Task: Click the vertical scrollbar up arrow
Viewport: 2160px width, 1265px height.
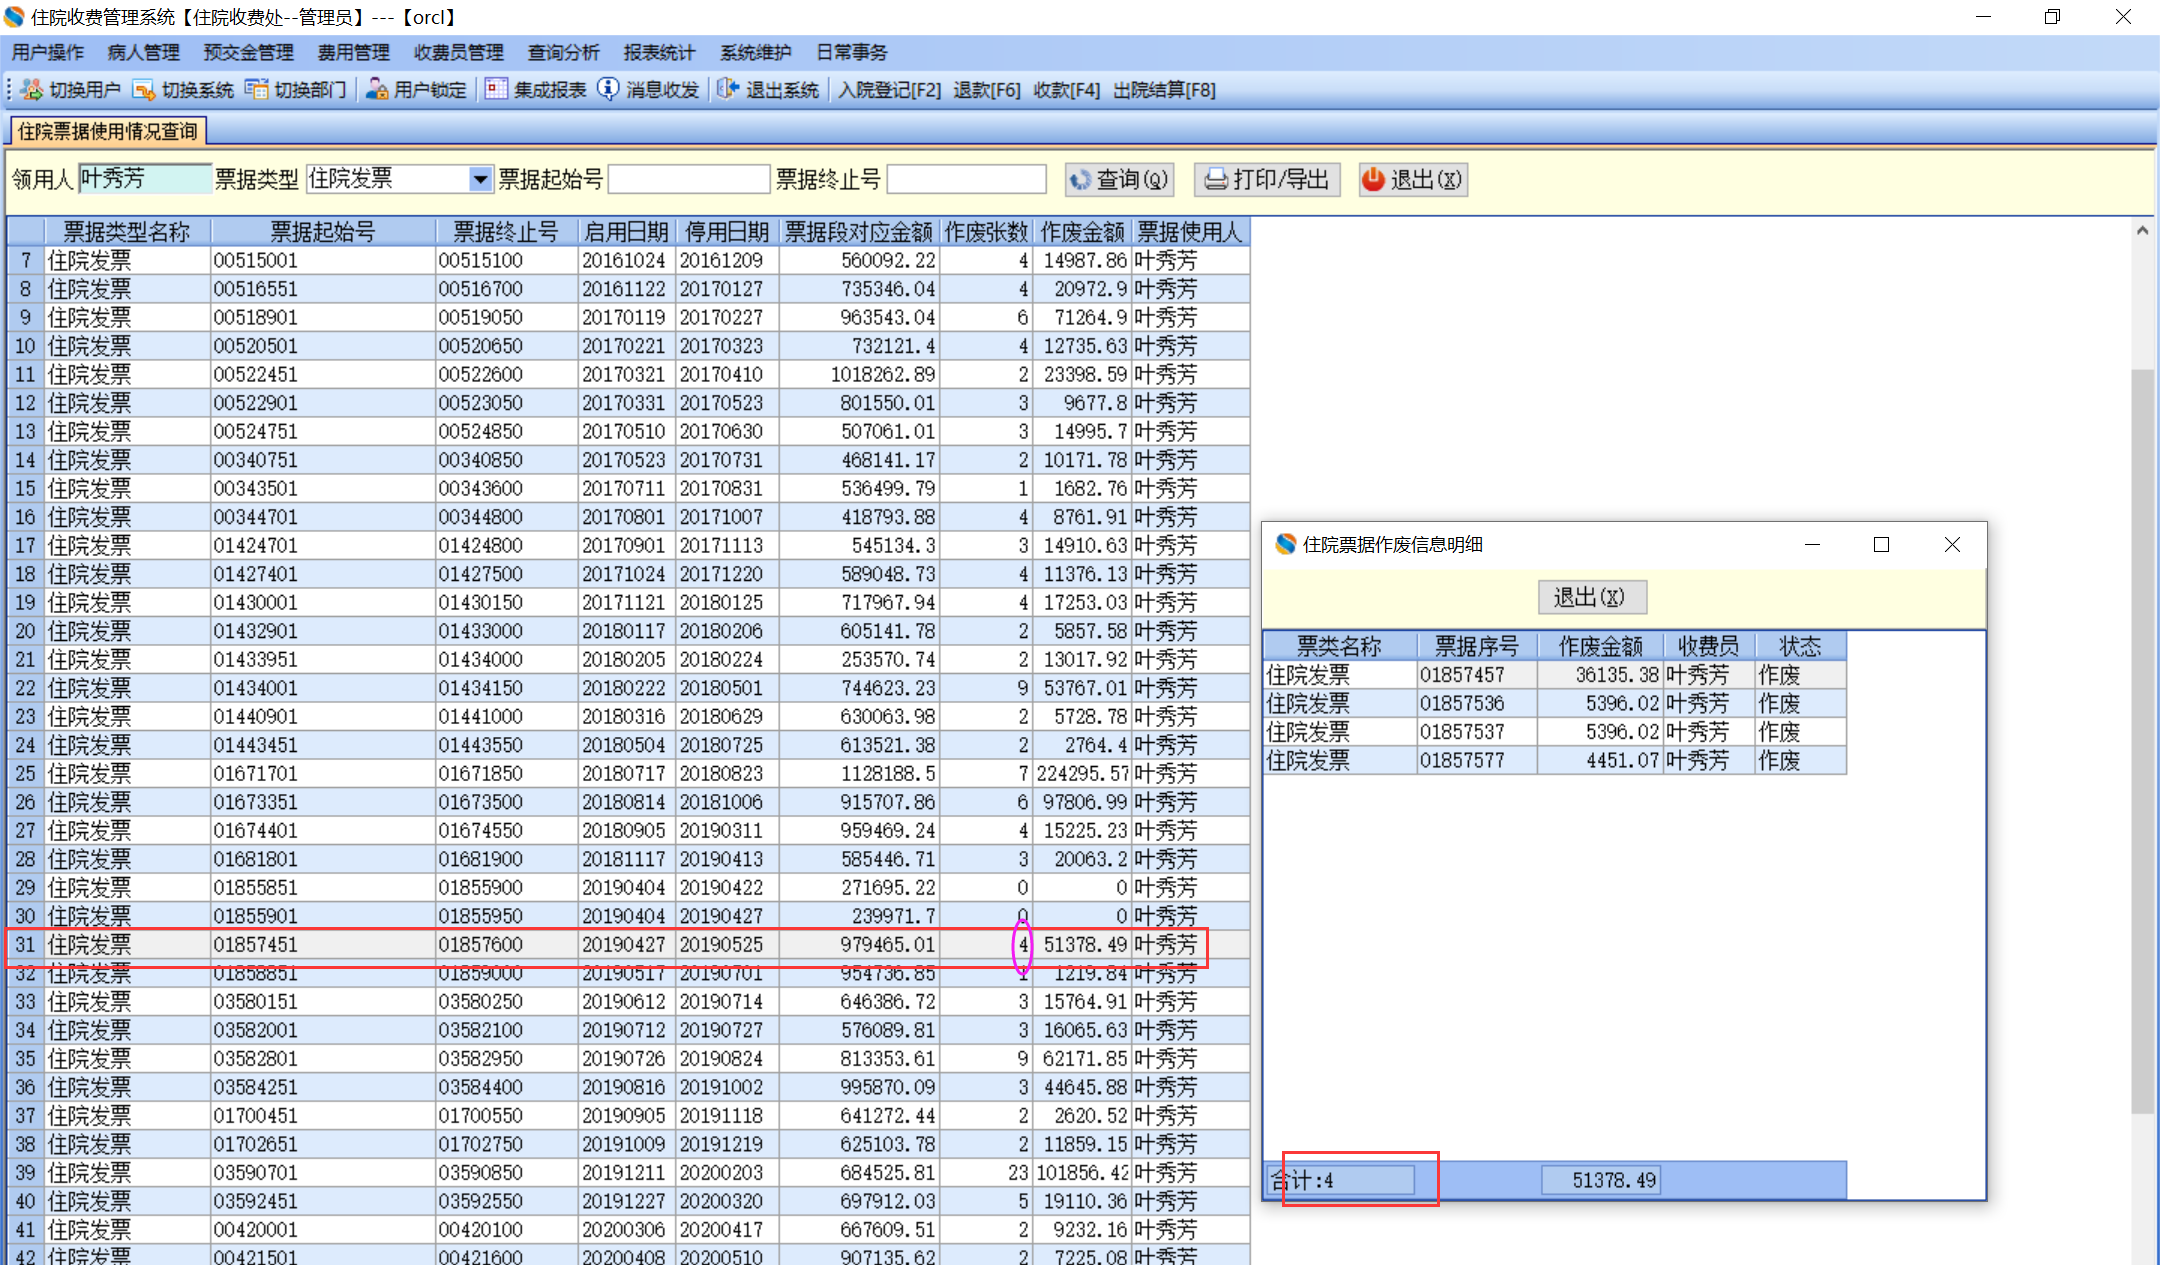Action: tap(2142, 231)
